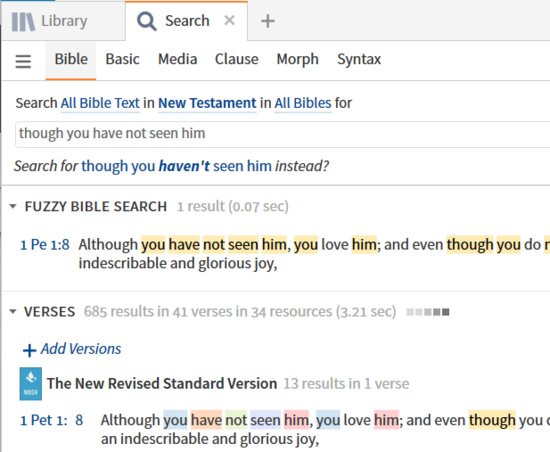The image size is (550, 452).
Task: Change the New Testament range
Action: 207,103
